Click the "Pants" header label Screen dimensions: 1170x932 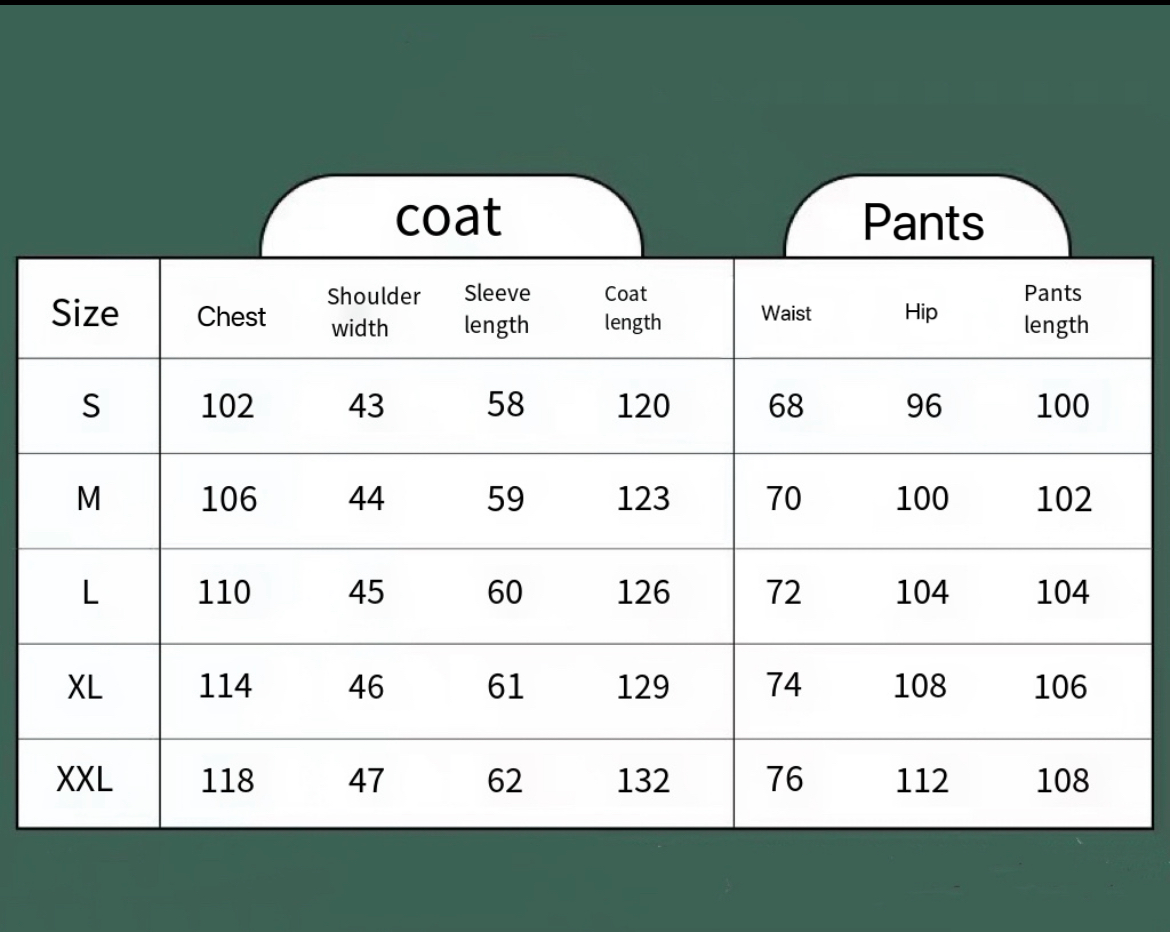(x=923, y=222)
